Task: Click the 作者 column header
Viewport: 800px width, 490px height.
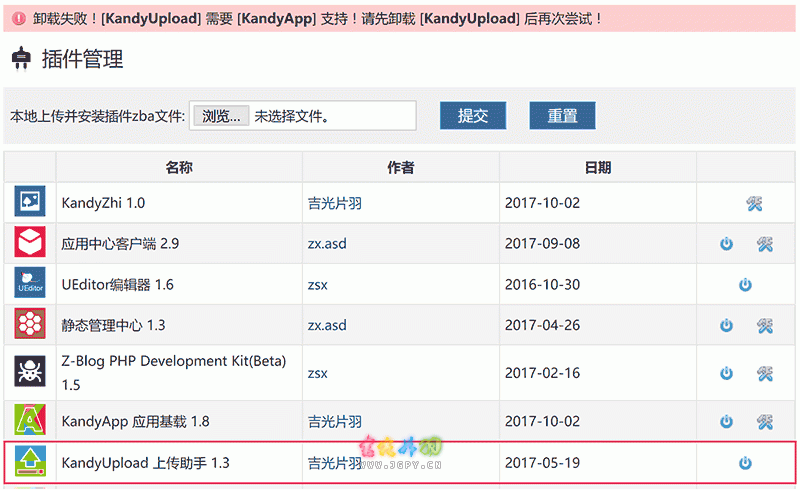Action: 401,167
